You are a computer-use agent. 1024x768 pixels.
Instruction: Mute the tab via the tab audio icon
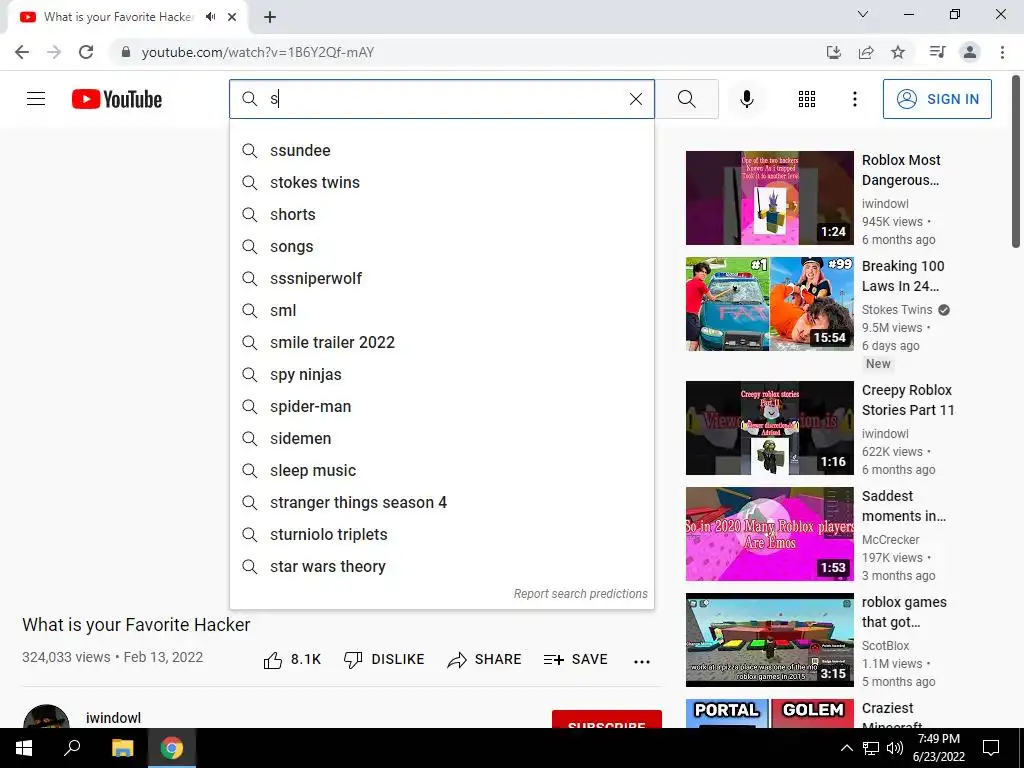coord(210,17)
